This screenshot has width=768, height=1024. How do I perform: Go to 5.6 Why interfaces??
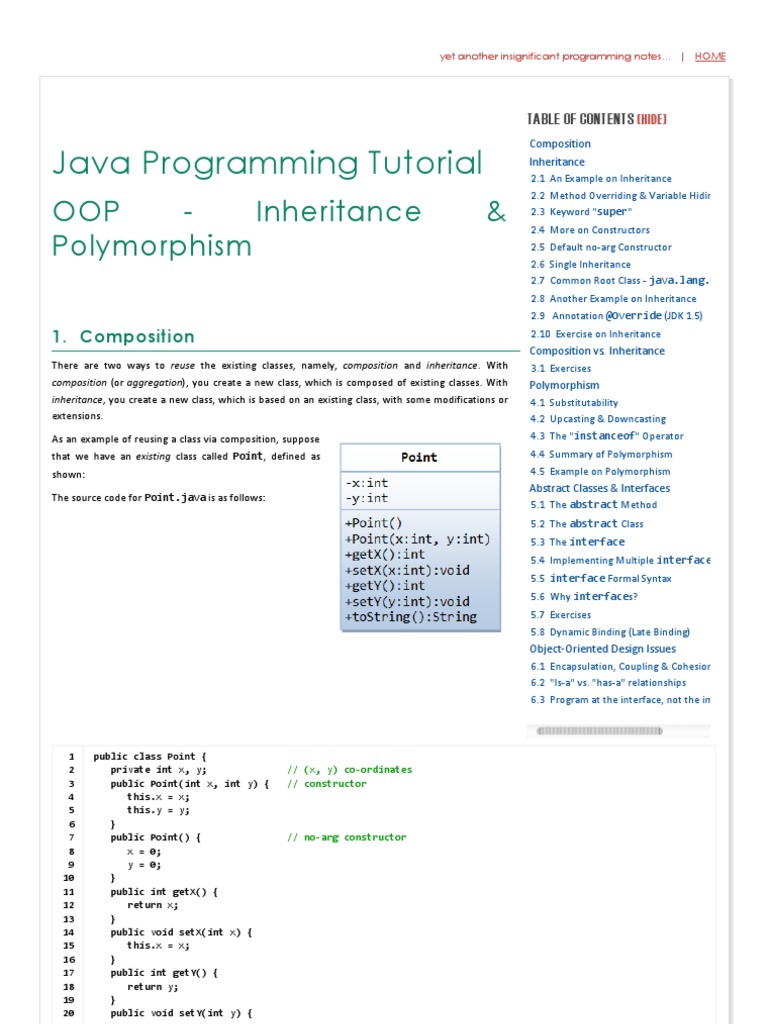(x=584, y=596)
